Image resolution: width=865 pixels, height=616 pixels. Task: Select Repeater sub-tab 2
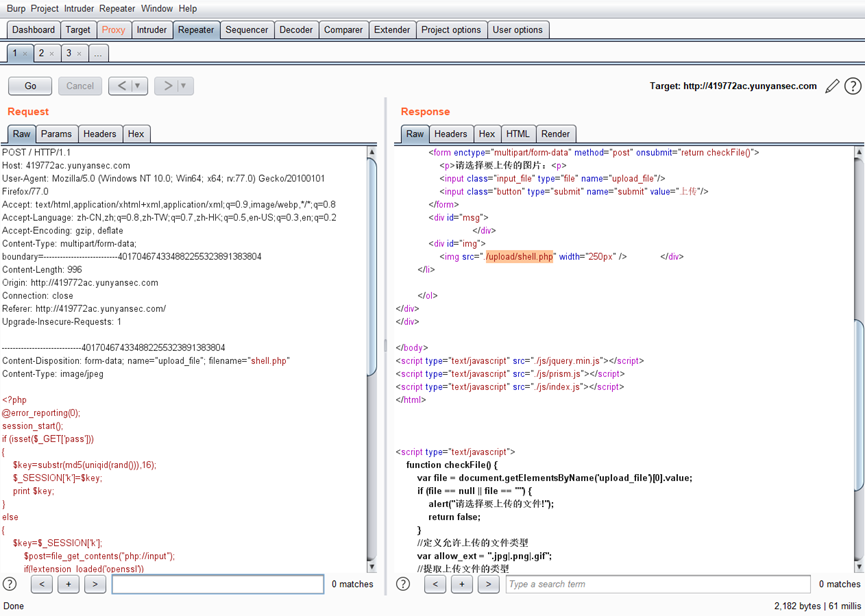pos(41,53)
